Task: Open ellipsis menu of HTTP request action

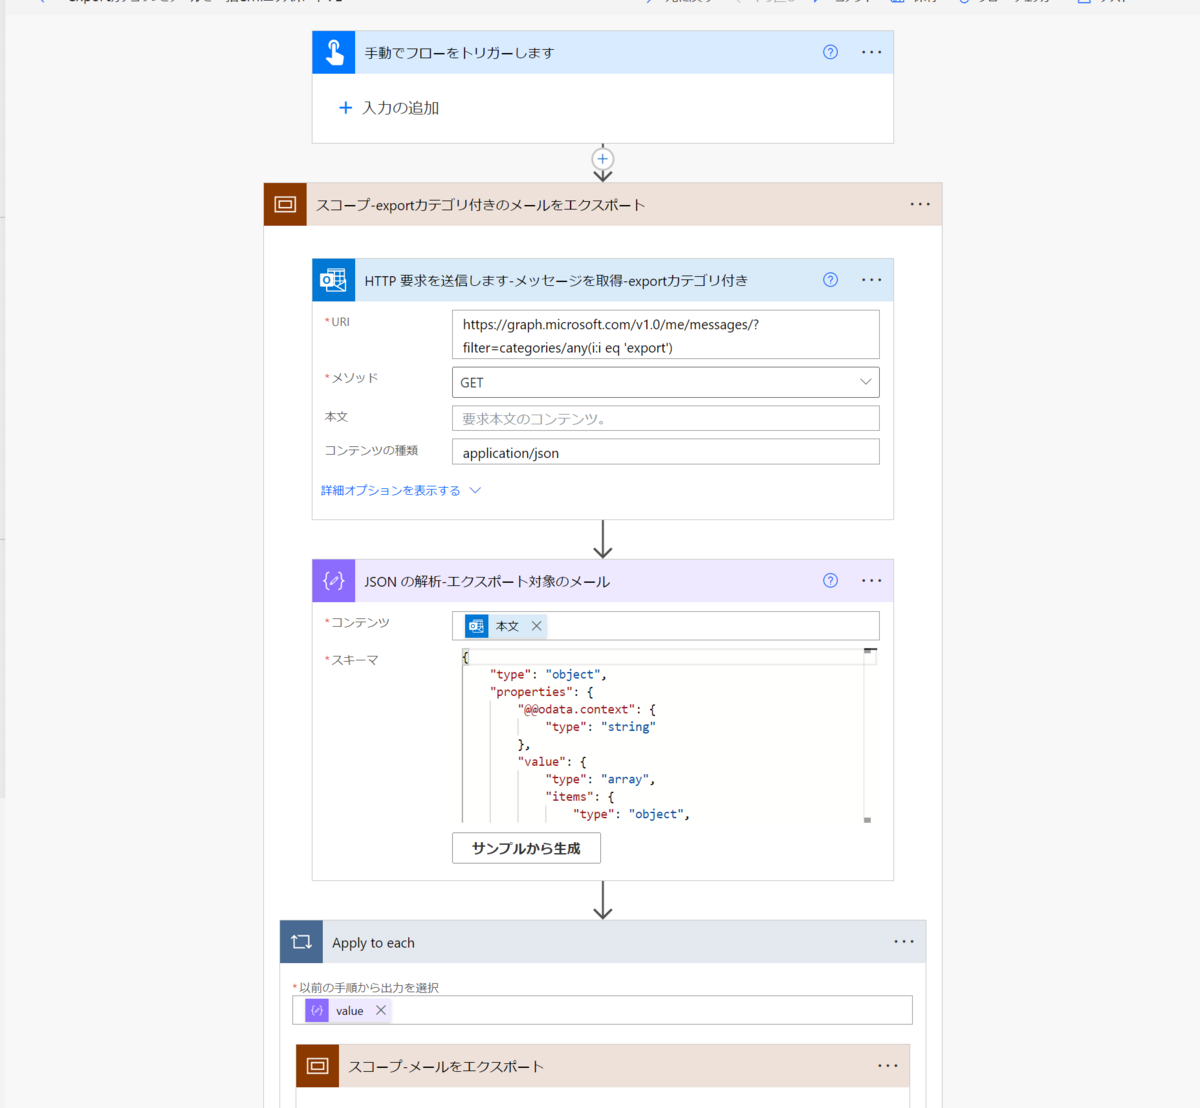Action: 872,280
